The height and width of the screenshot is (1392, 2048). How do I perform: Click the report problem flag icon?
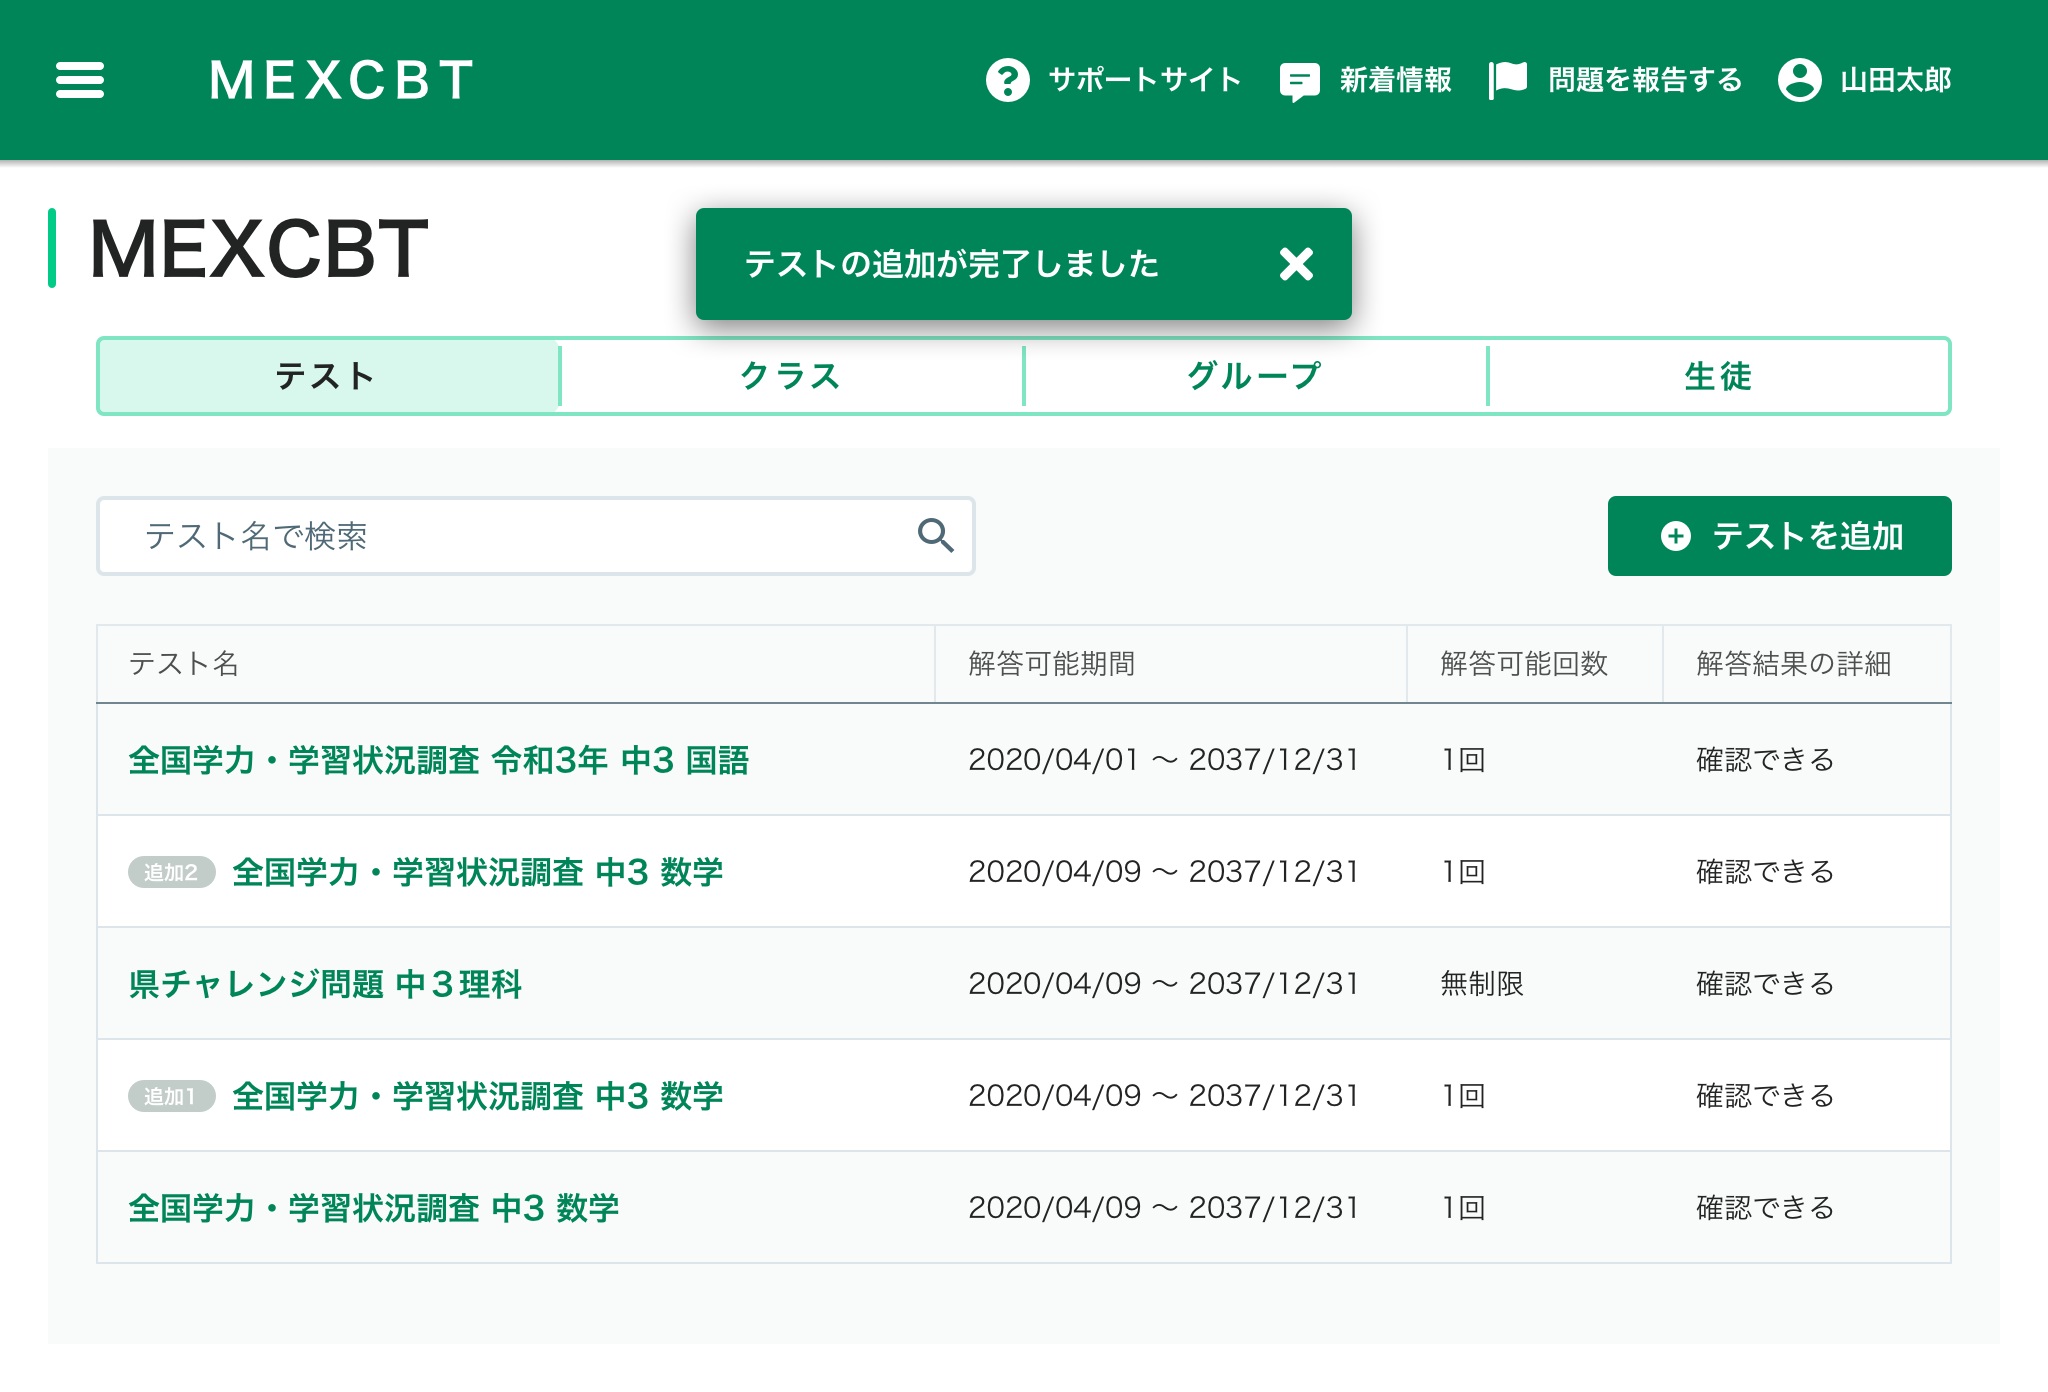(1508, 80)
